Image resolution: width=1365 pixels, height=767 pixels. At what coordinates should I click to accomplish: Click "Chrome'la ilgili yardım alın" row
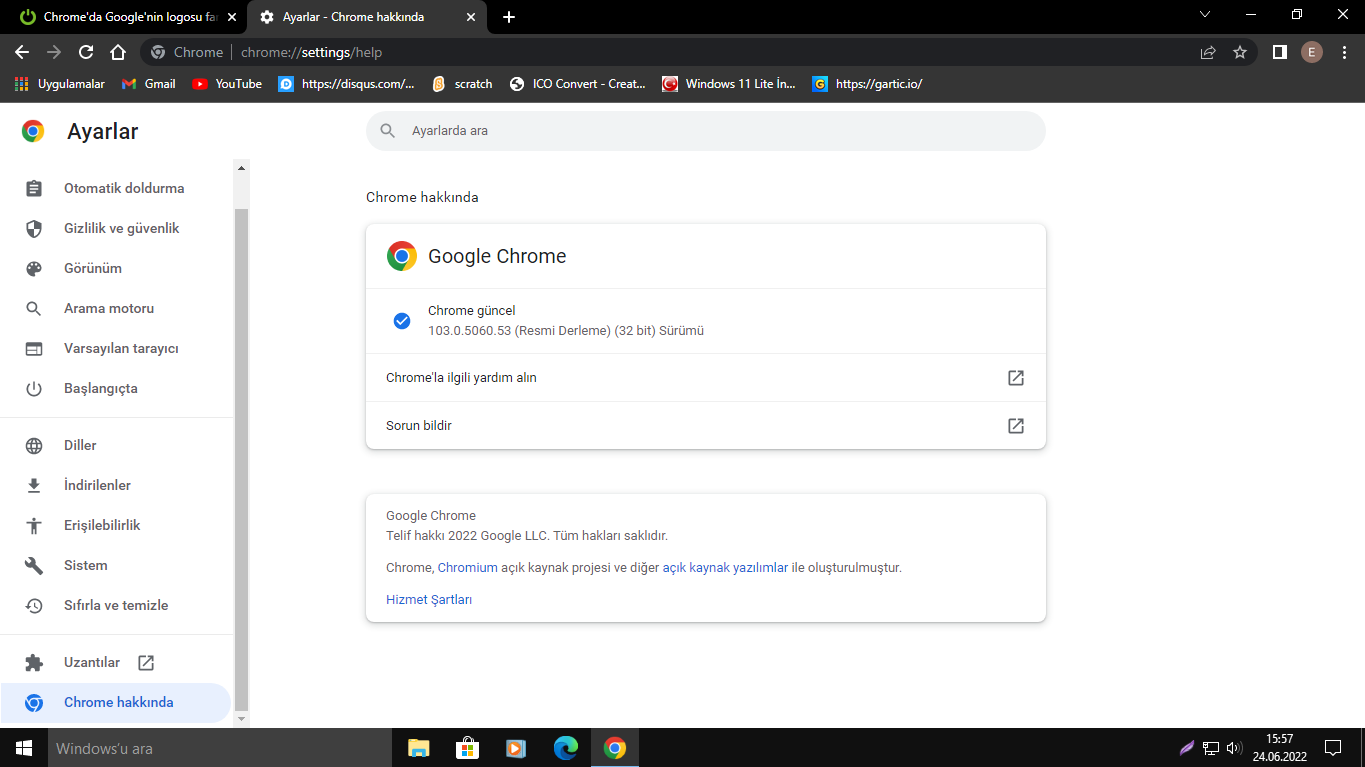(706, 378)
